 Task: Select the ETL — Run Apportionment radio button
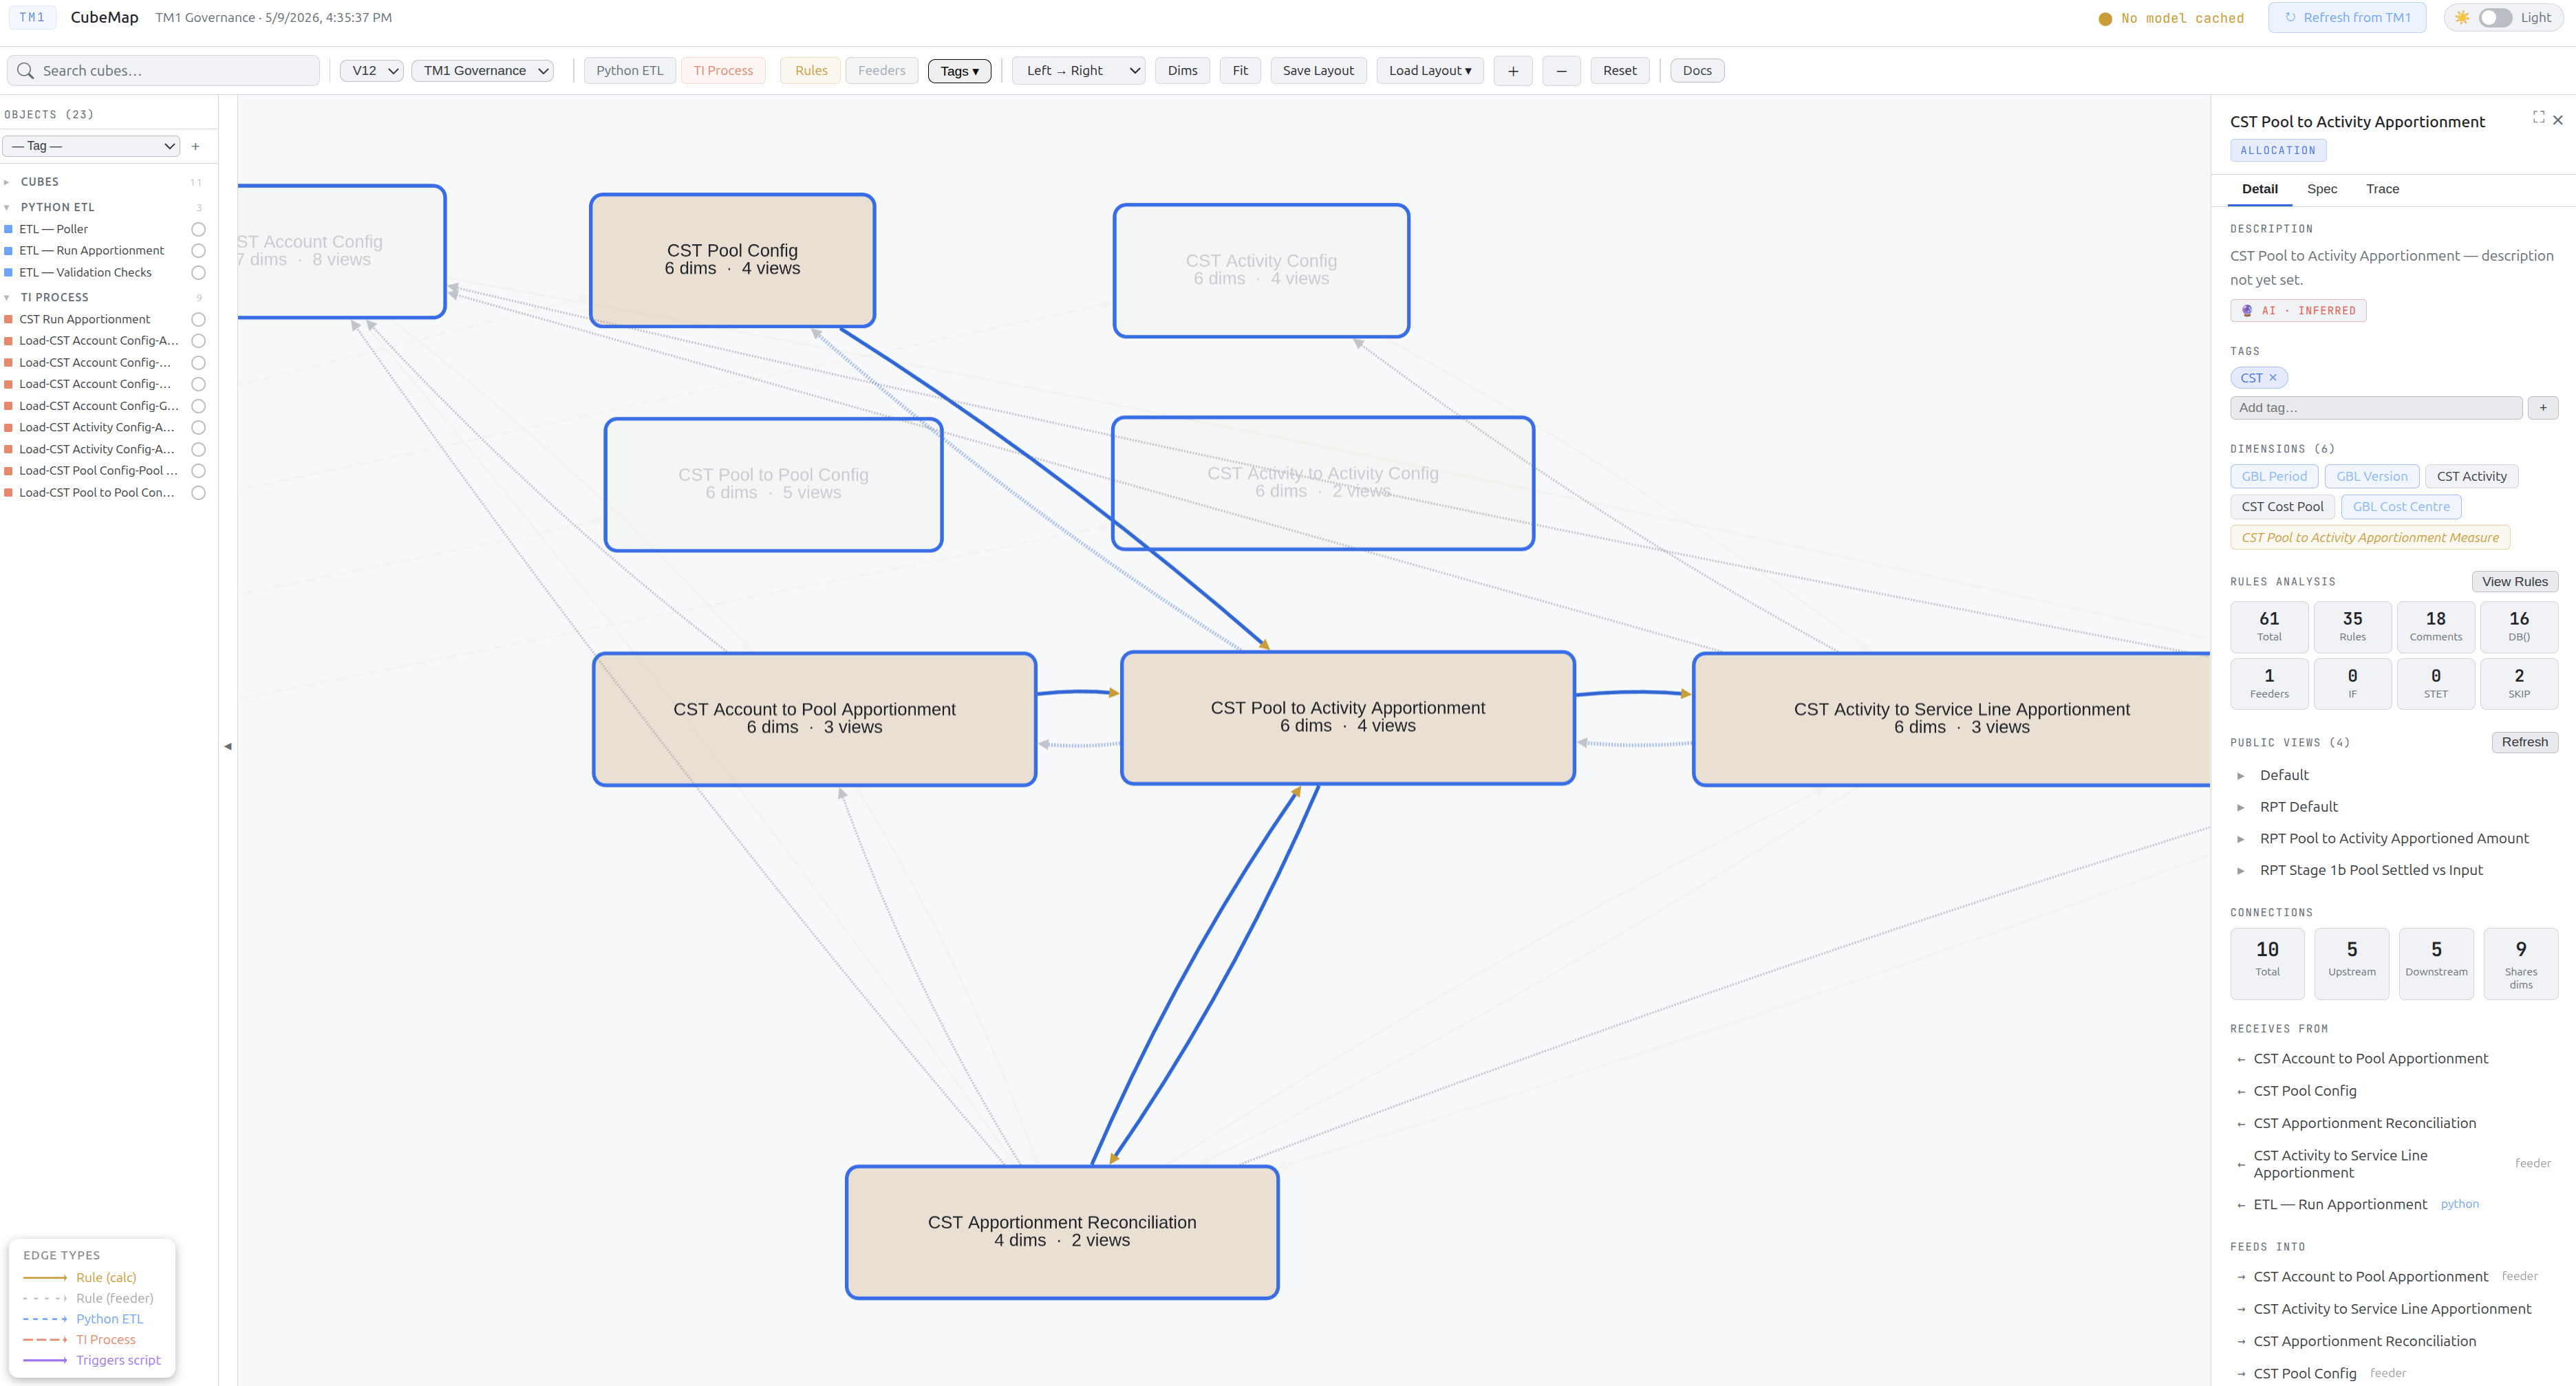pos(198,251)
